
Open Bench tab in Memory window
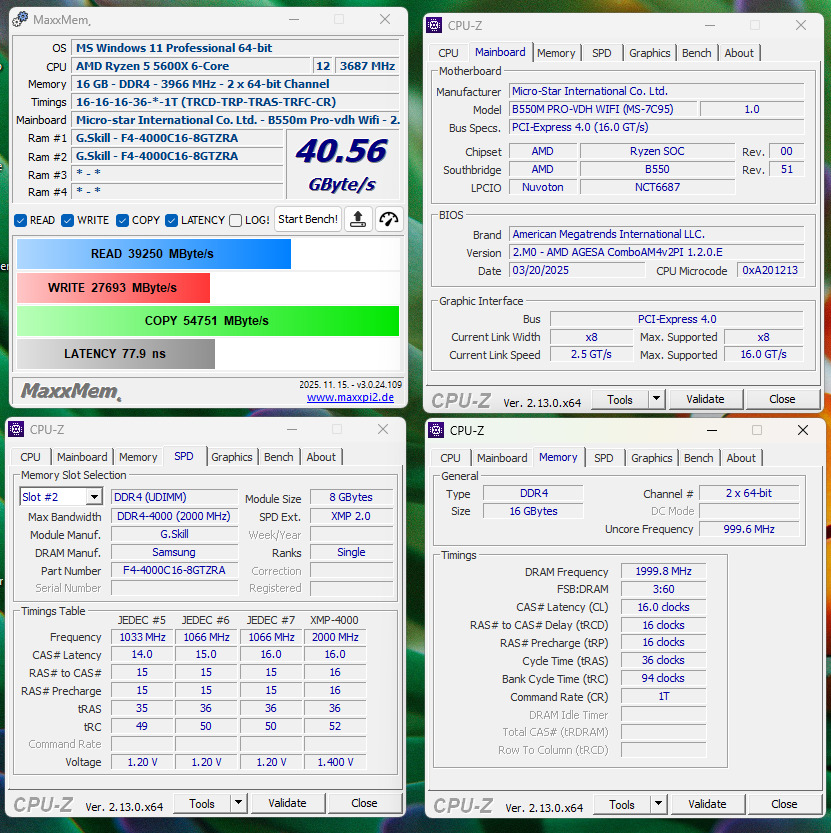699,458
